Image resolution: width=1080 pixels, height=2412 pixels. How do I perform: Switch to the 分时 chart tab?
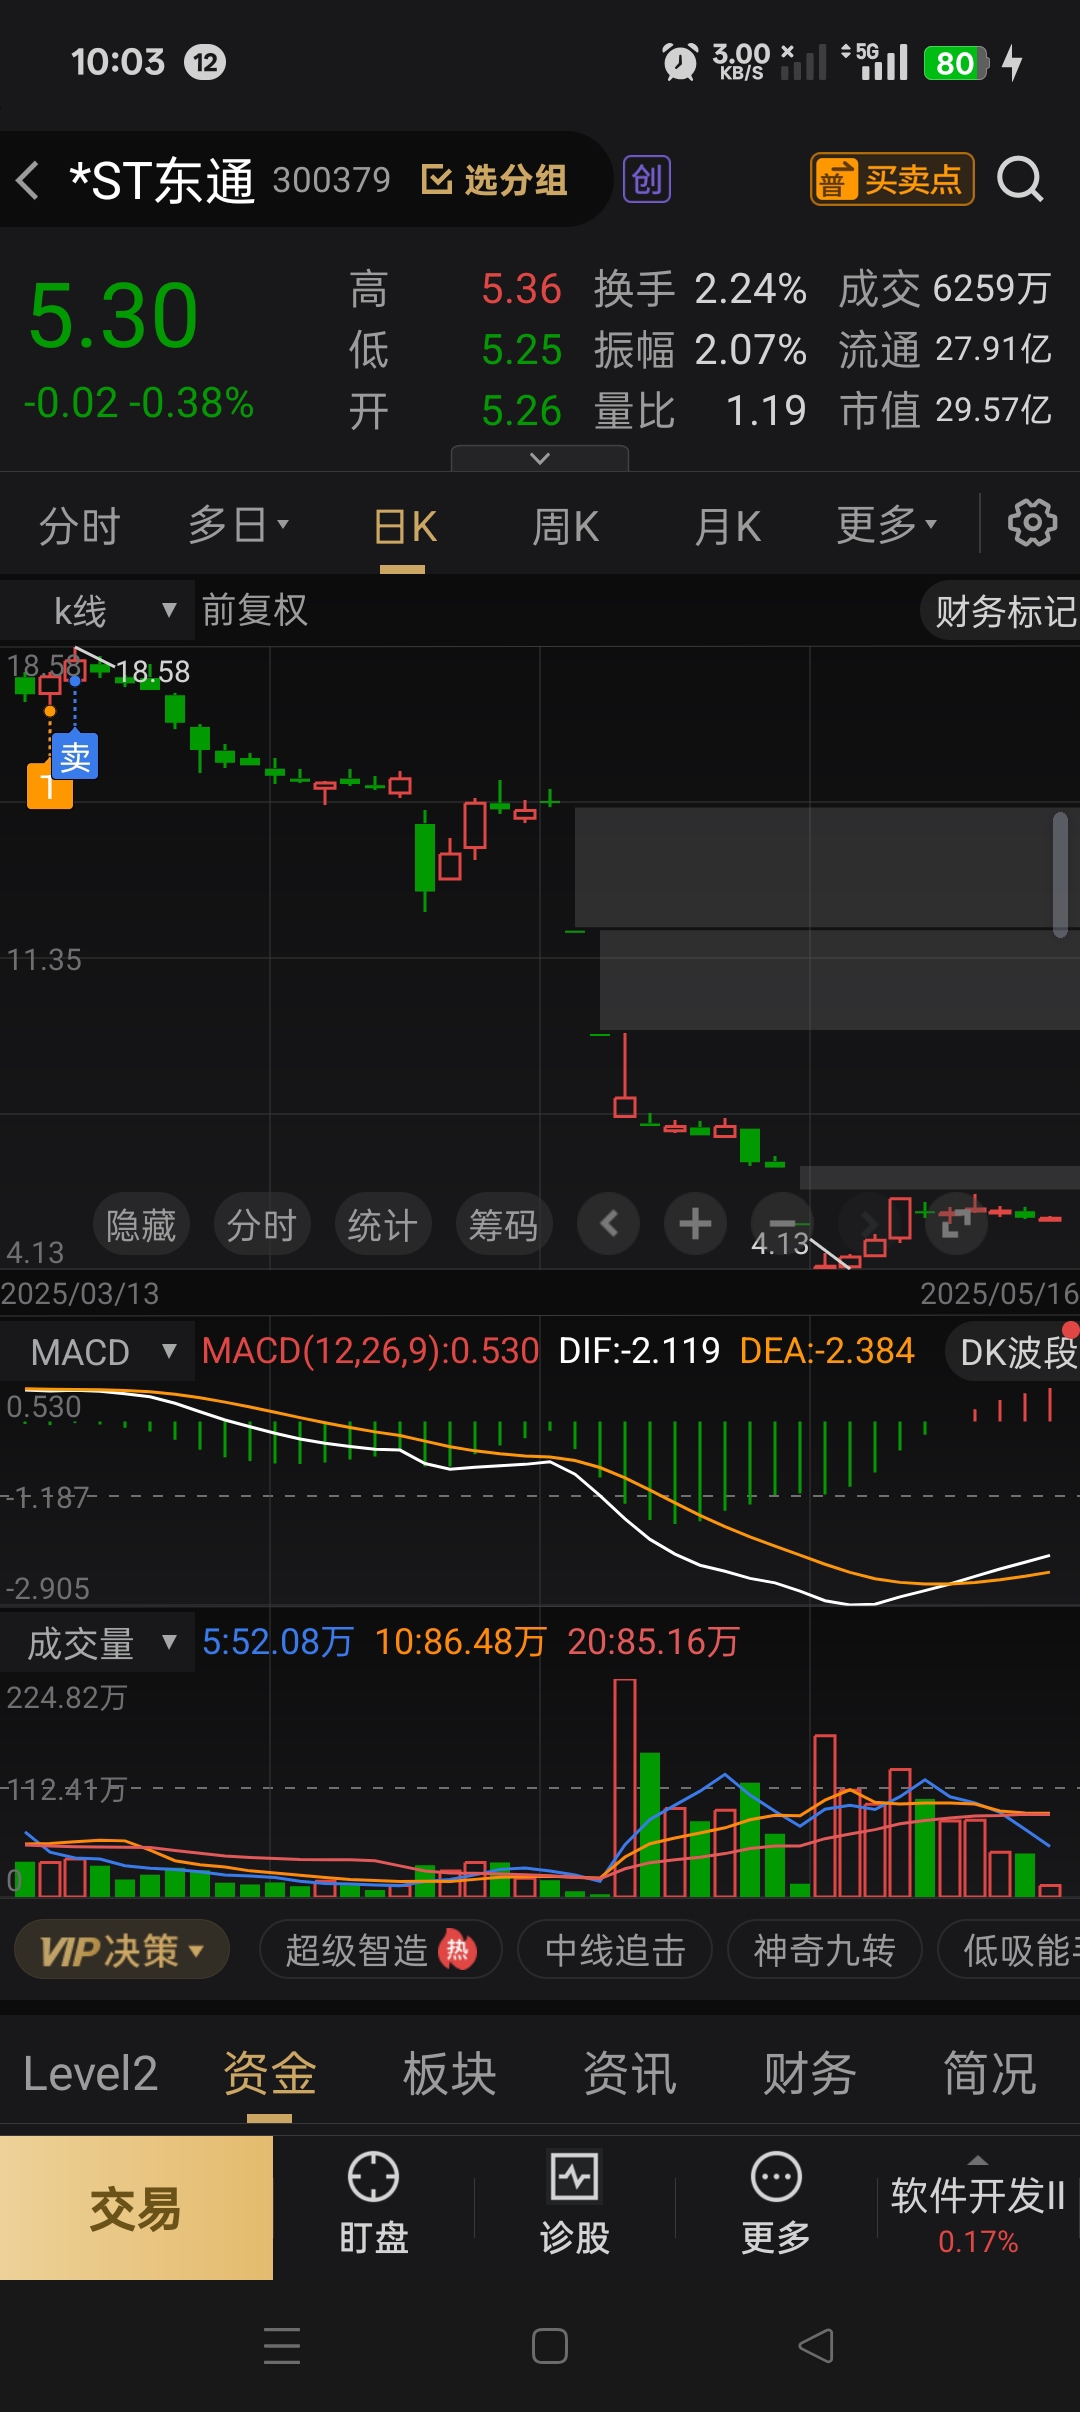[79, 526]
